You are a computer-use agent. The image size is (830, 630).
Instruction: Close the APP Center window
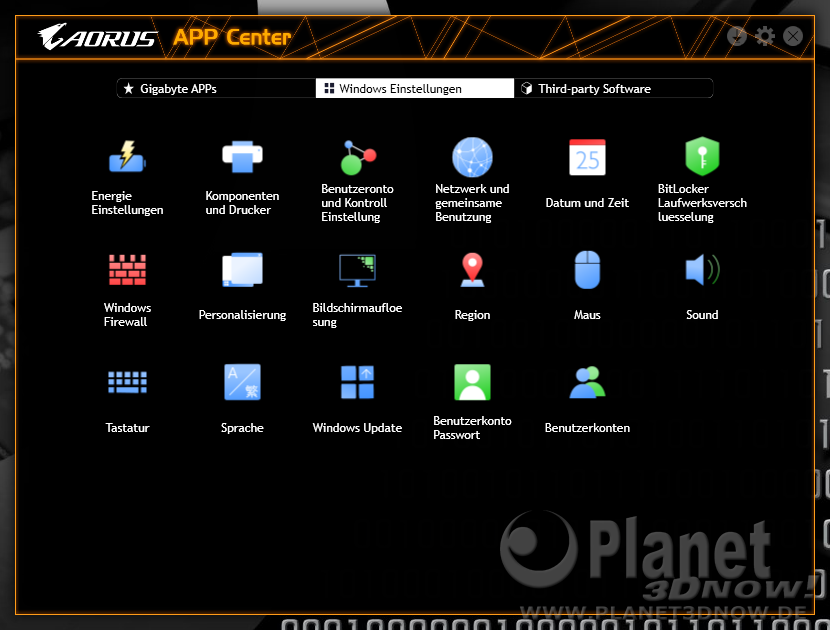point(792,36)
